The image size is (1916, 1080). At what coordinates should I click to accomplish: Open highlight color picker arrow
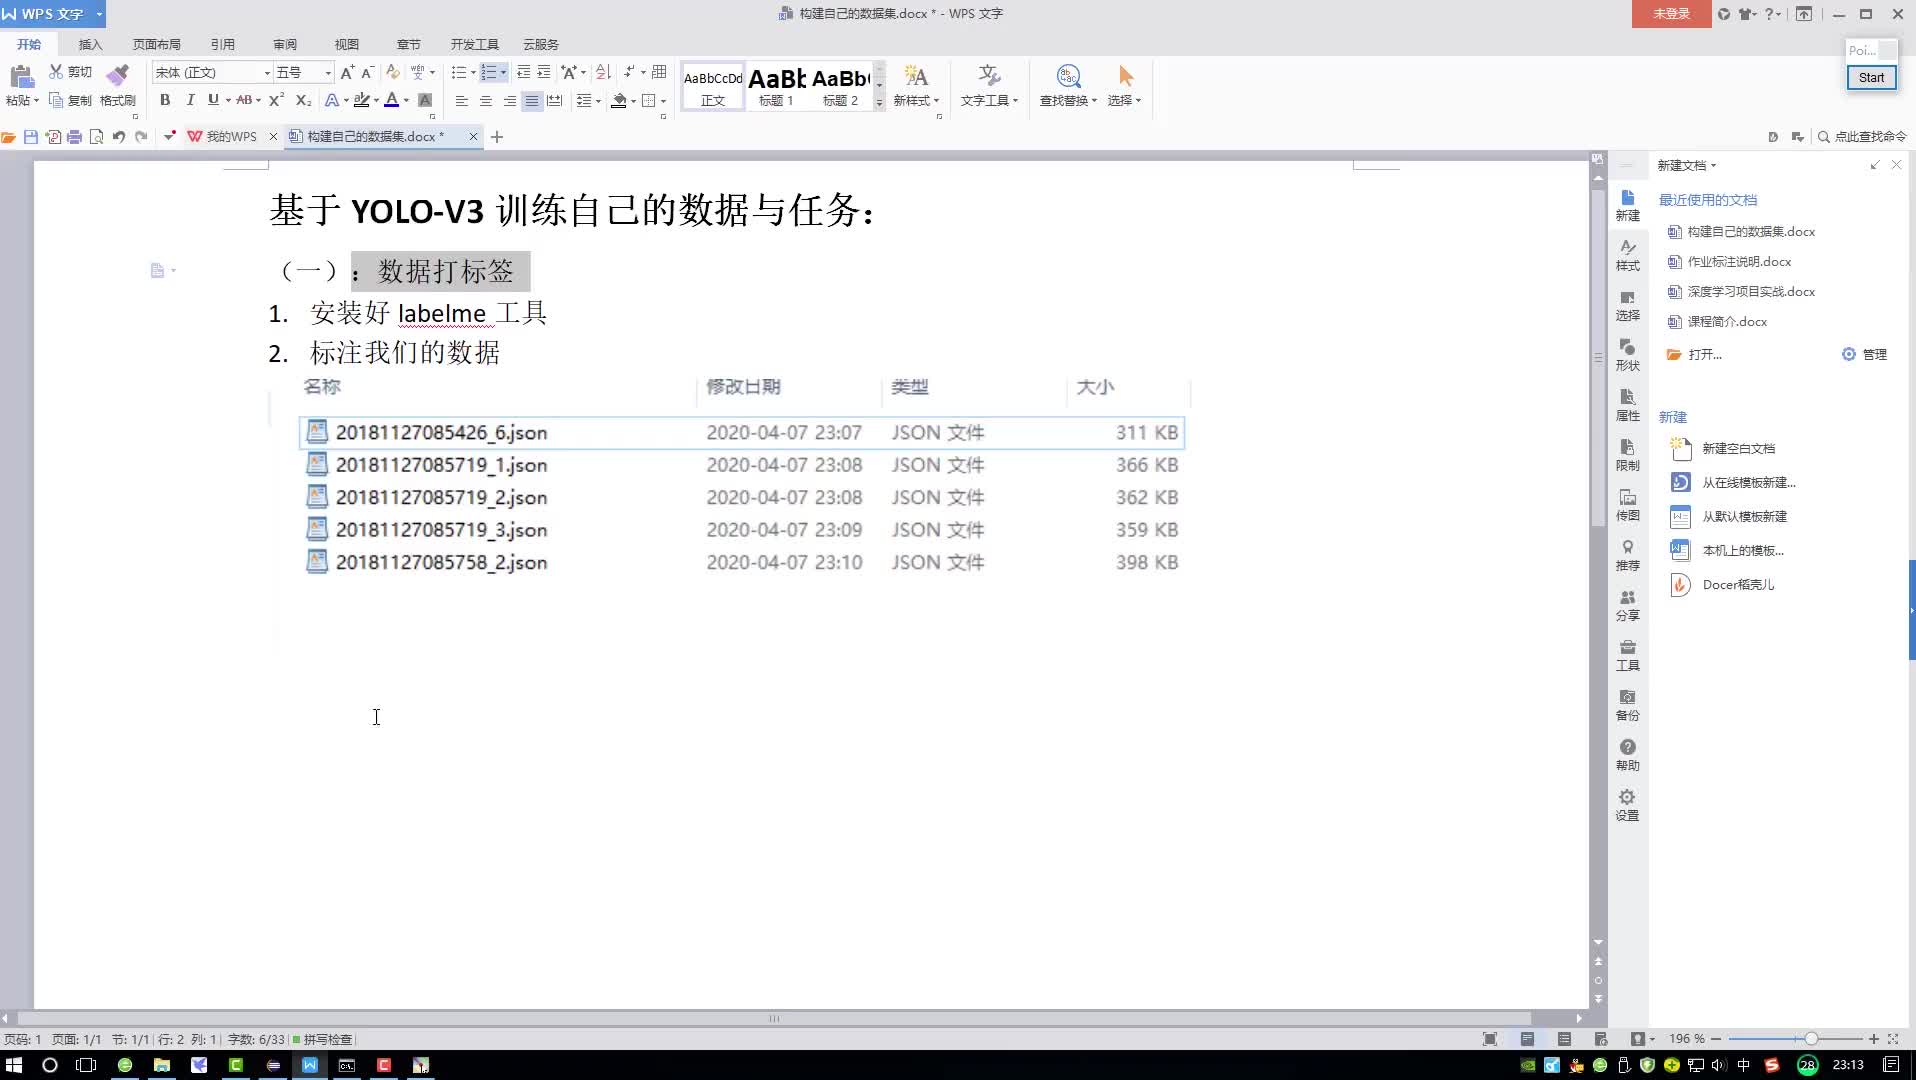[x=376, y=100]
